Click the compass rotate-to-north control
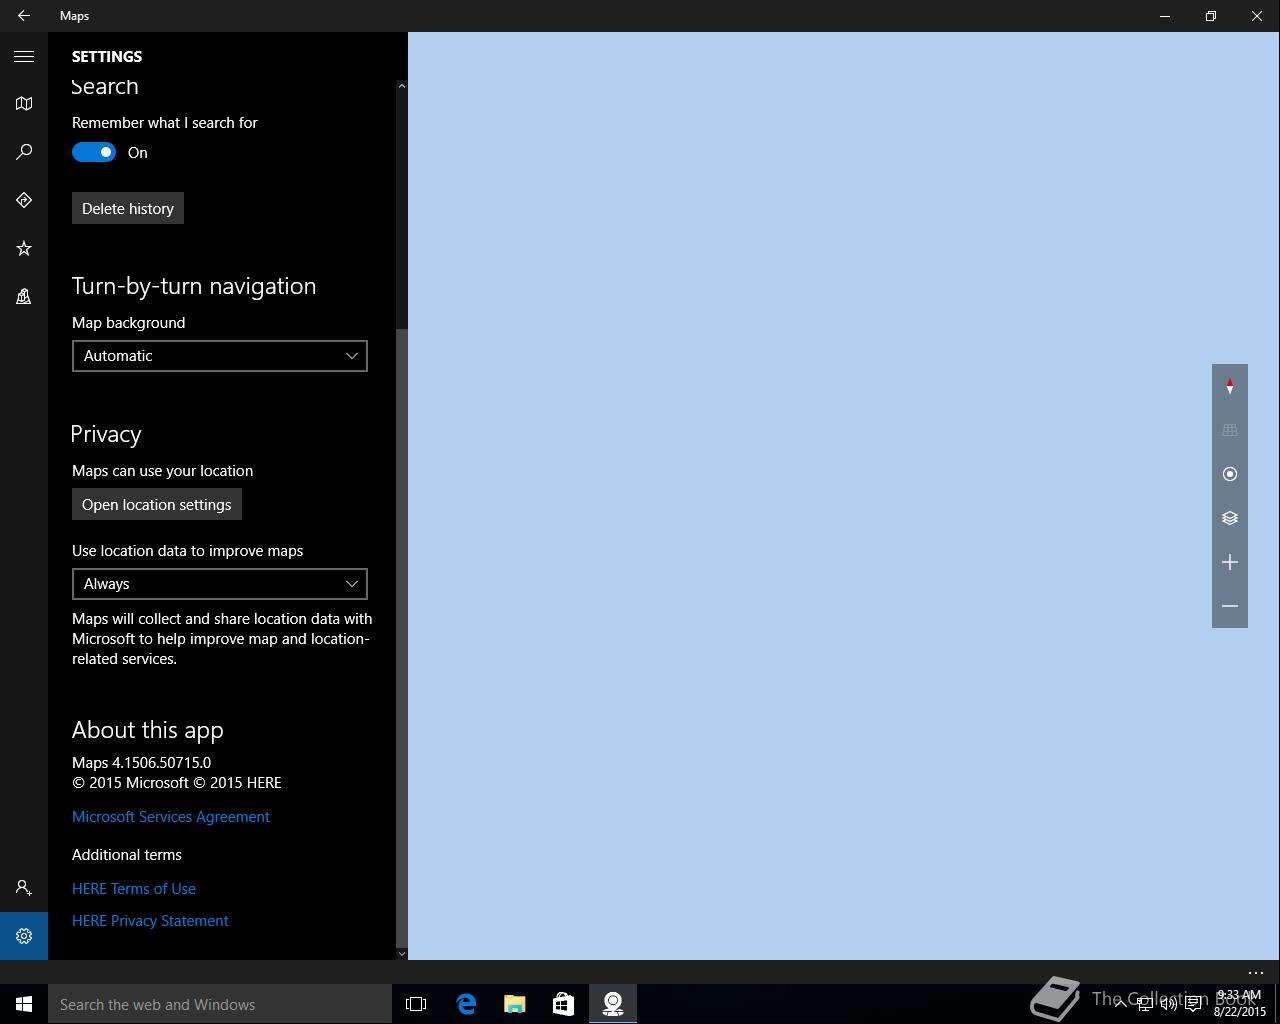This screenshot has width=1280, height=1024. pos(1230,386)
